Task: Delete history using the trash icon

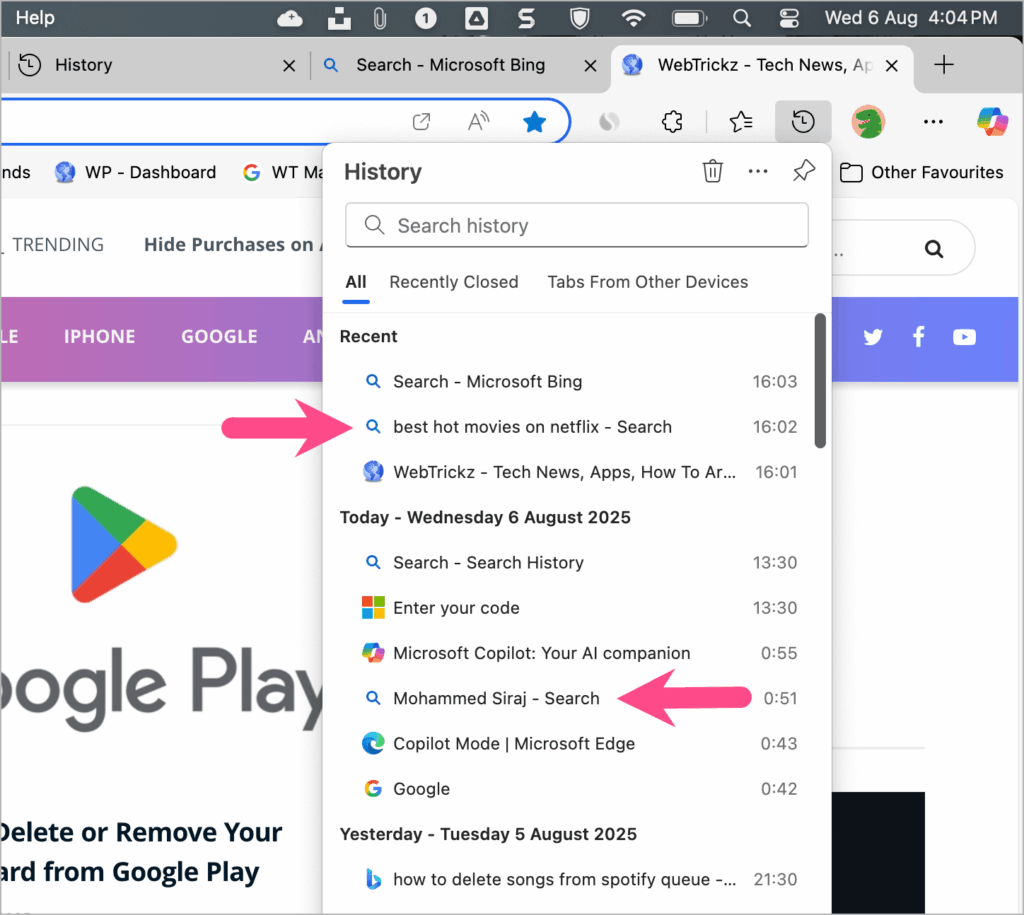Action: (712, 171)
